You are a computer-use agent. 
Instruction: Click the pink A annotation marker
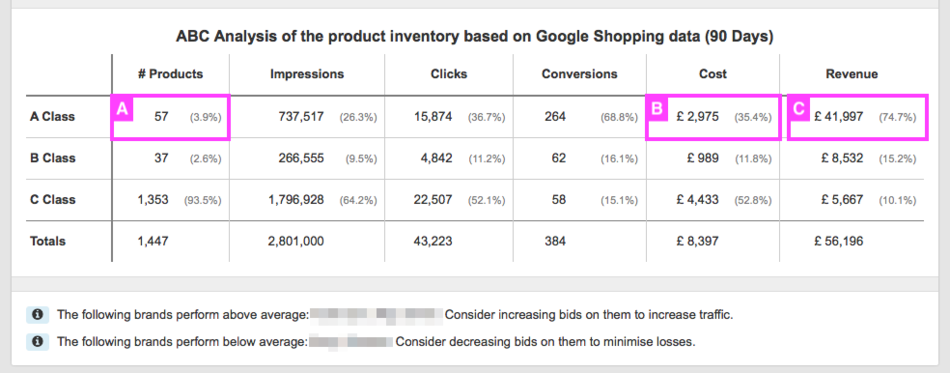click(122, 108)
